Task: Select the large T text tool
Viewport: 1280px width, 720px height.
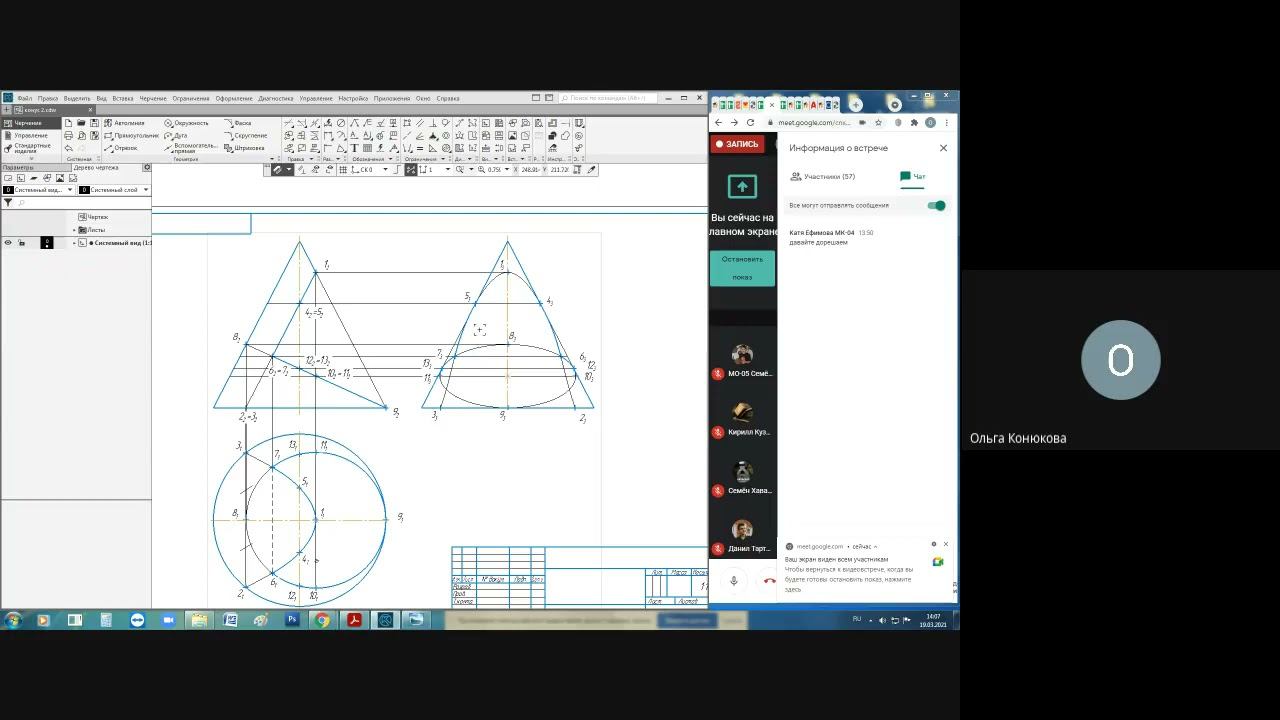Action: [x=354, y=148]
